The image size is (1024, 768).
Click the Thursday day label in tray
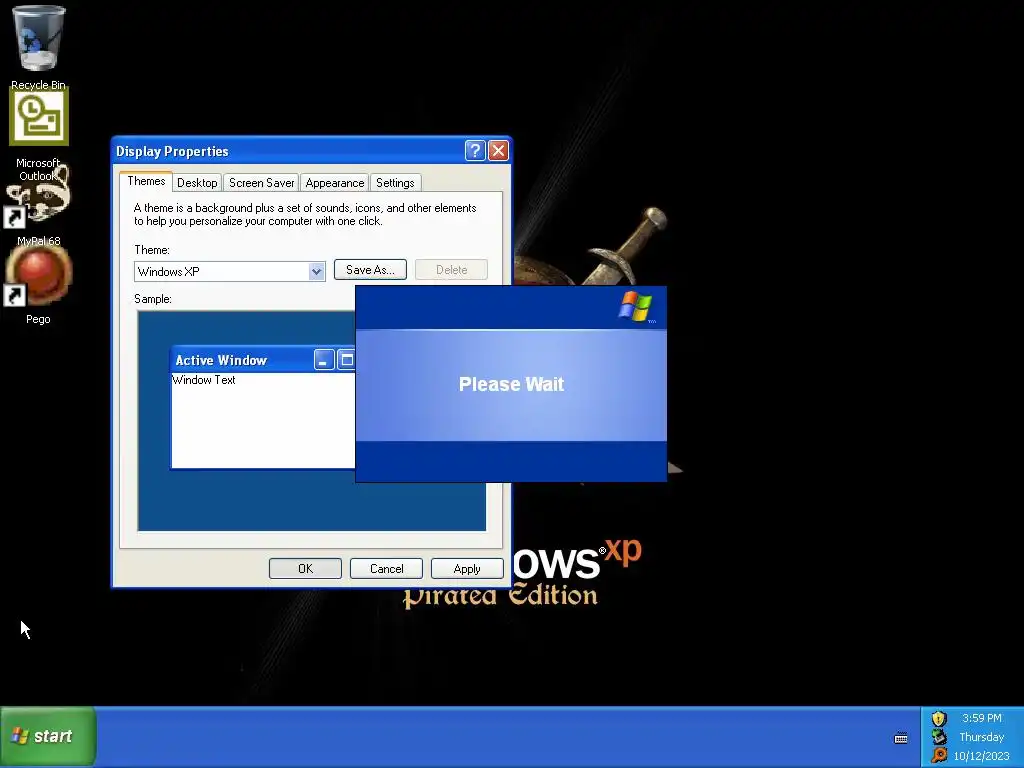click(x=982, y=737)
